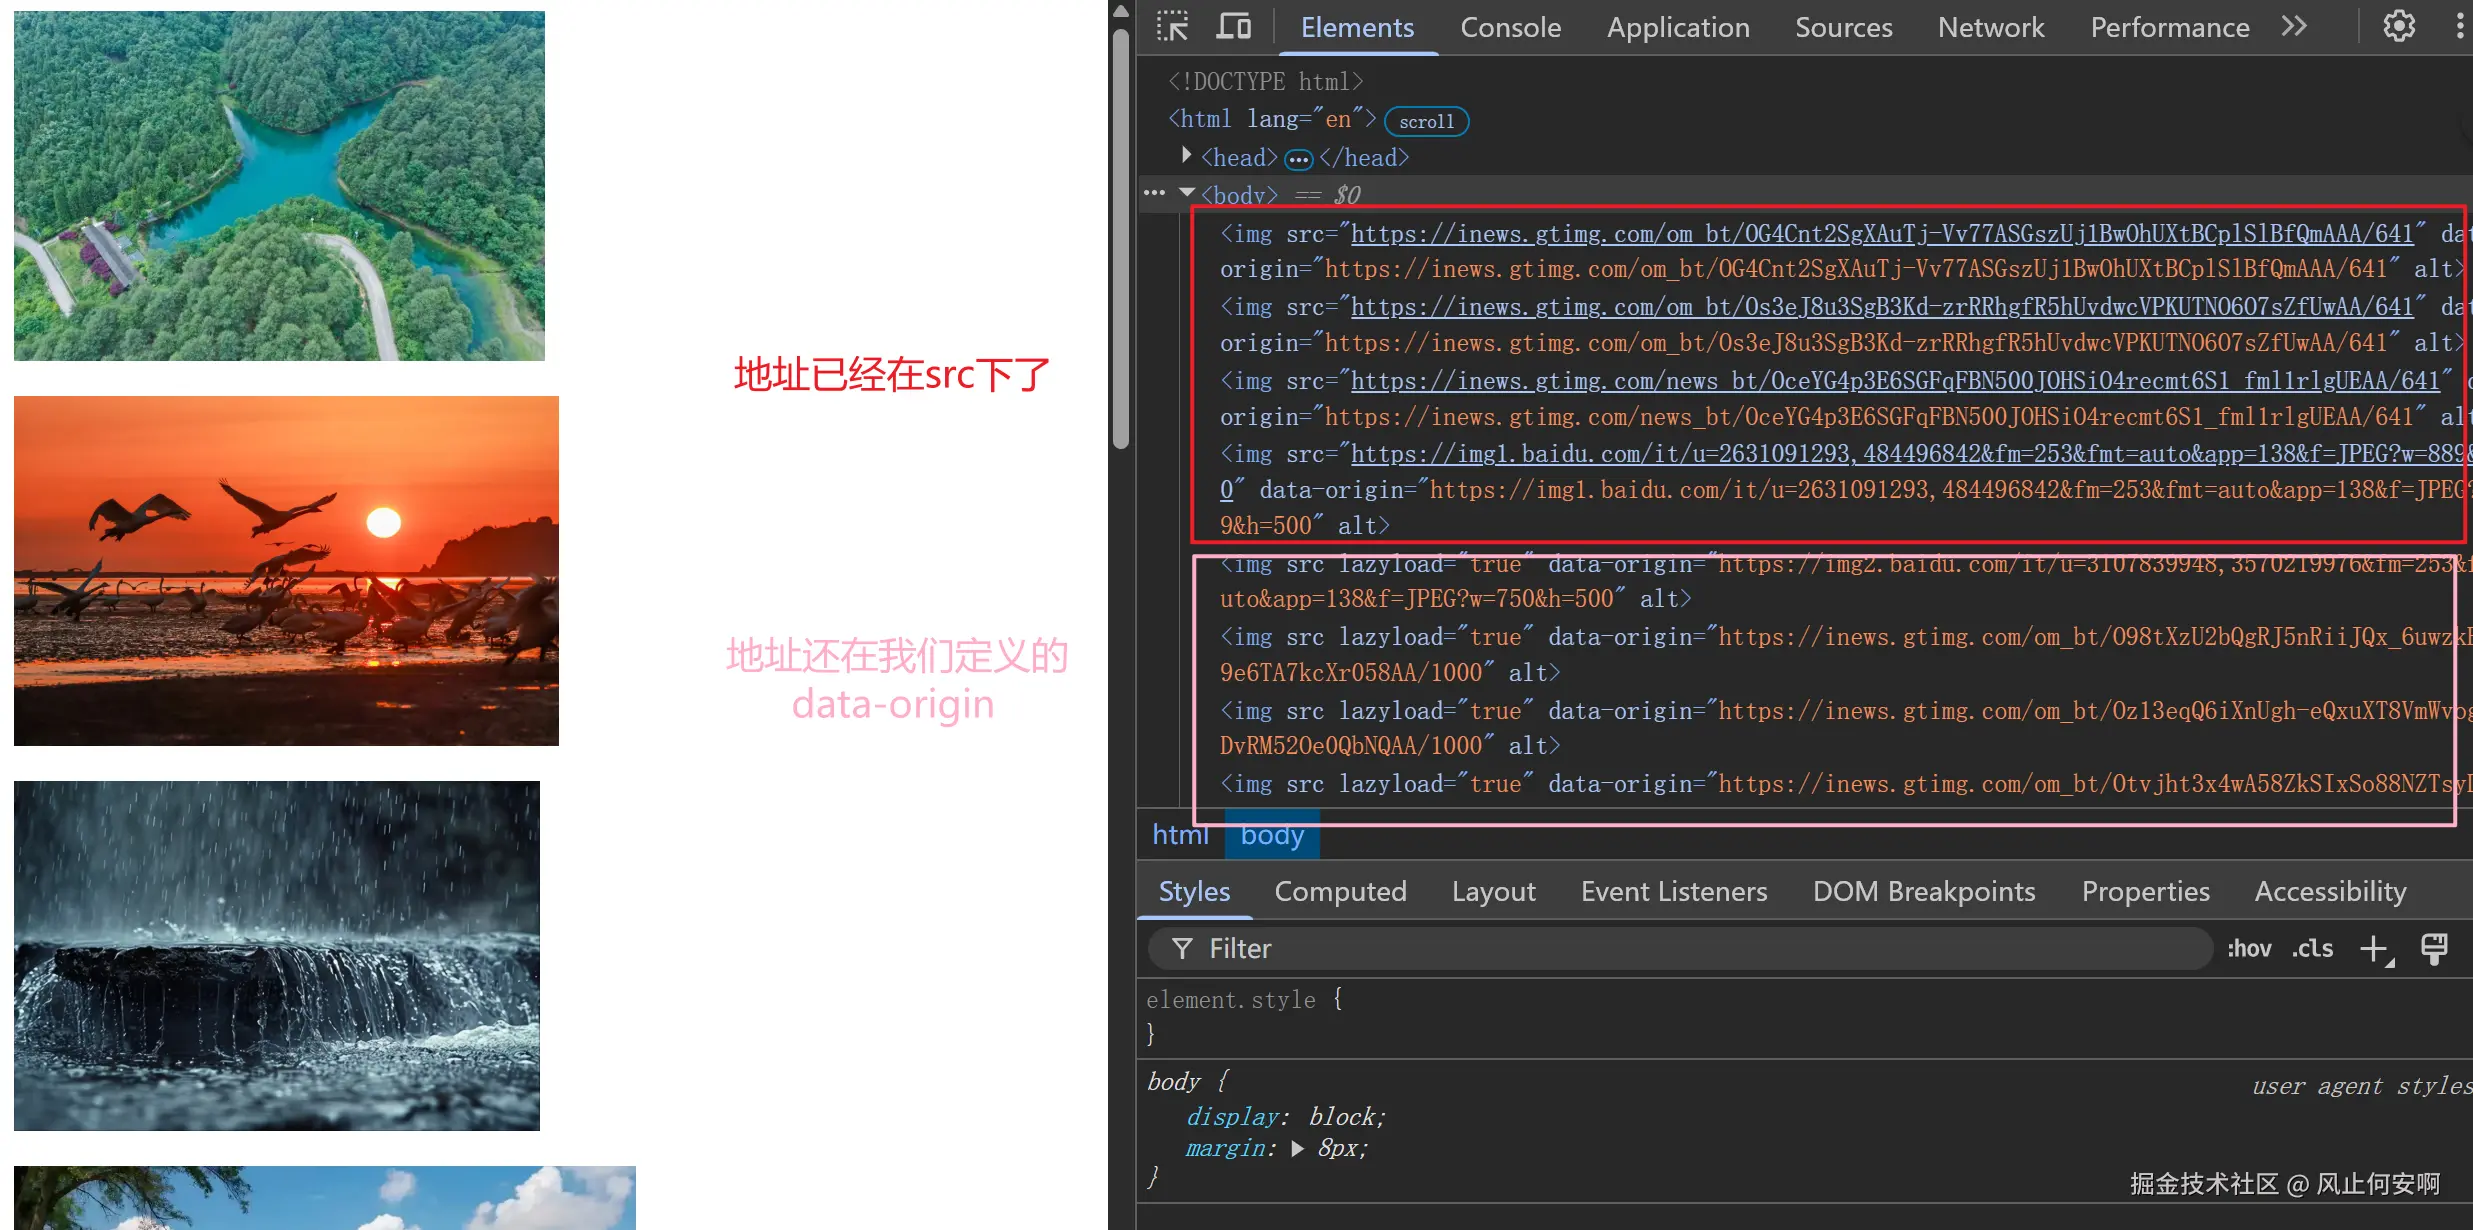Activate the inspect element picker icon
The width and height of the screenshot is (2473, 1230).
(x=1172, y=27)
